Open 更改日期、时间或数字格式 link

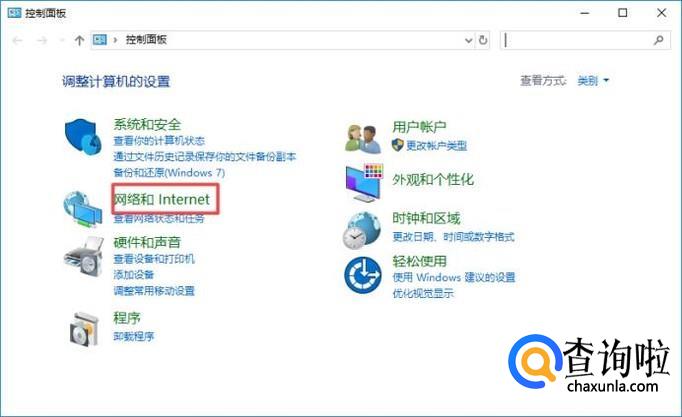[453, 237]
